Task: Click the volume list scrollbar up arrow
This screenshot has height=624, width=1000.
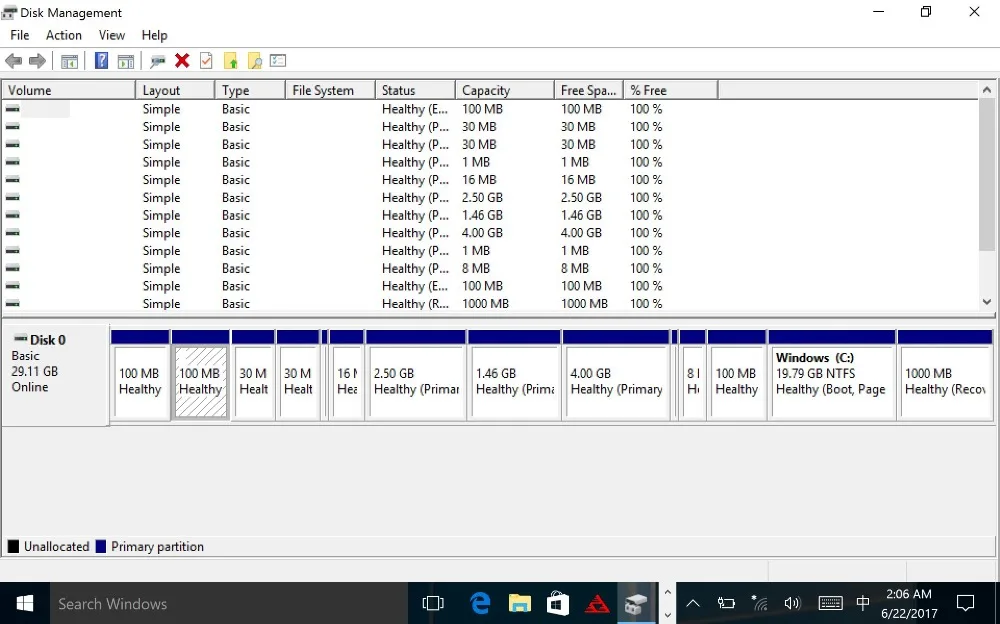Action: click(987, 90)
